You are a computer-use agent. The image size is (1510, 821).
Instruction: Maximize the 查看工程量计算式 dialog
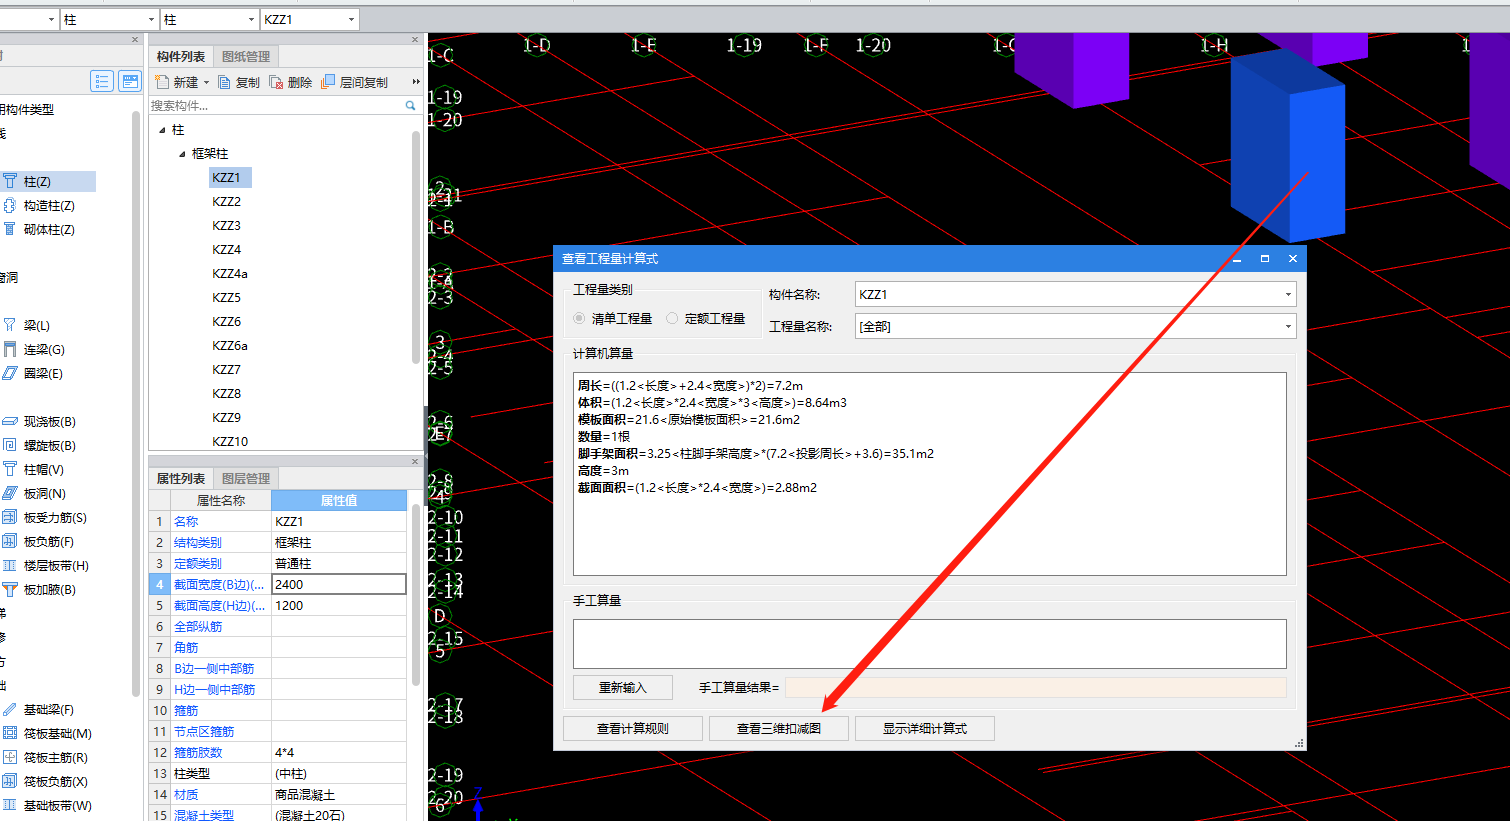click(x=1265, y=258)
